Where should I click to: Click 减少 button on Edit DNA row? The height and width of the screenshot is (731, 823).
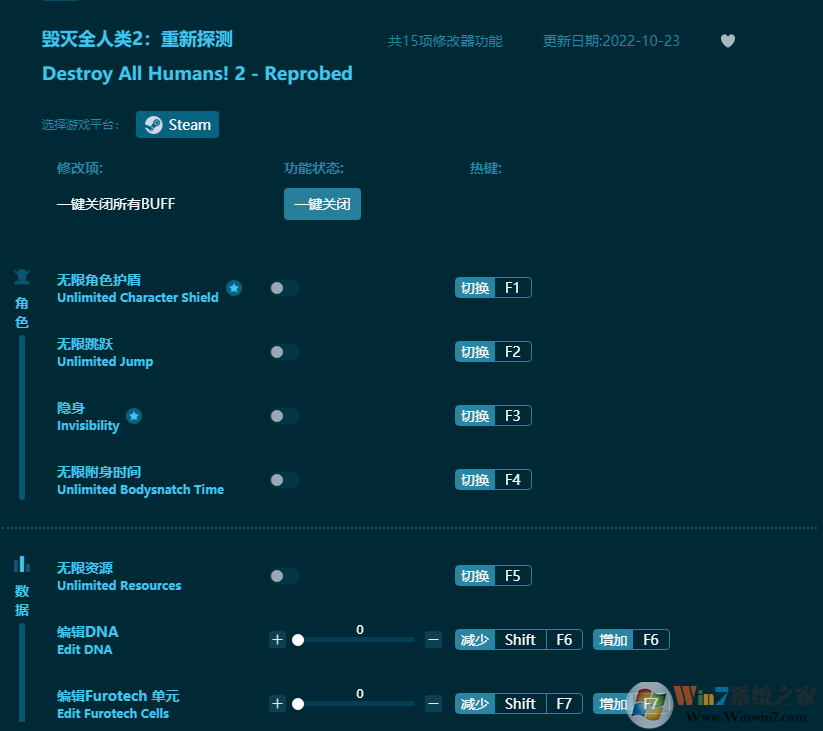coord(475,639)
